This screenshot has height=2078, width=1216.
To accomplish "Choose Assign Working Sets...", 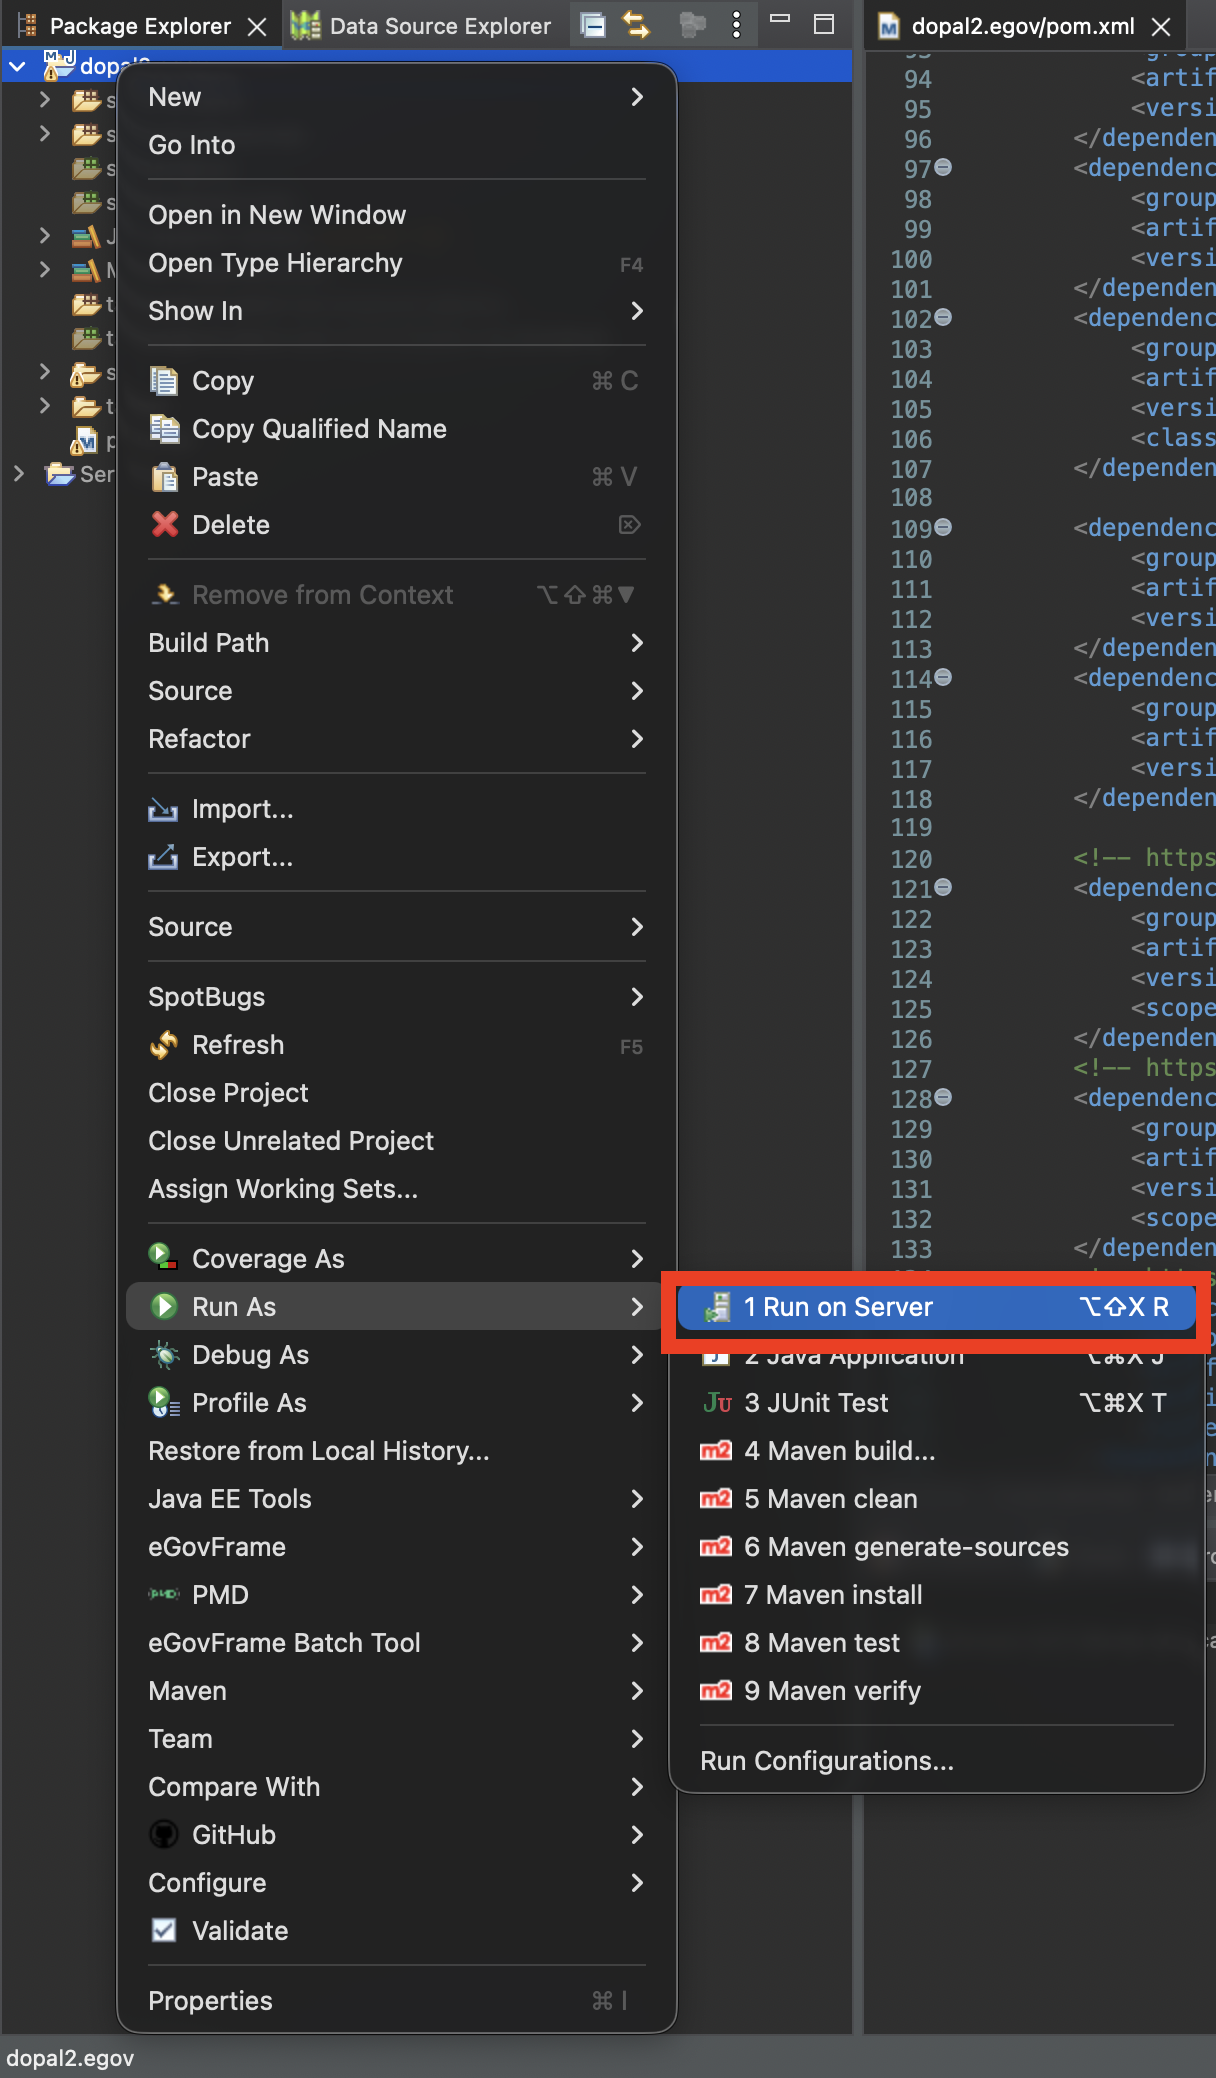I will pyautogui.click(x=397, y=1189).
